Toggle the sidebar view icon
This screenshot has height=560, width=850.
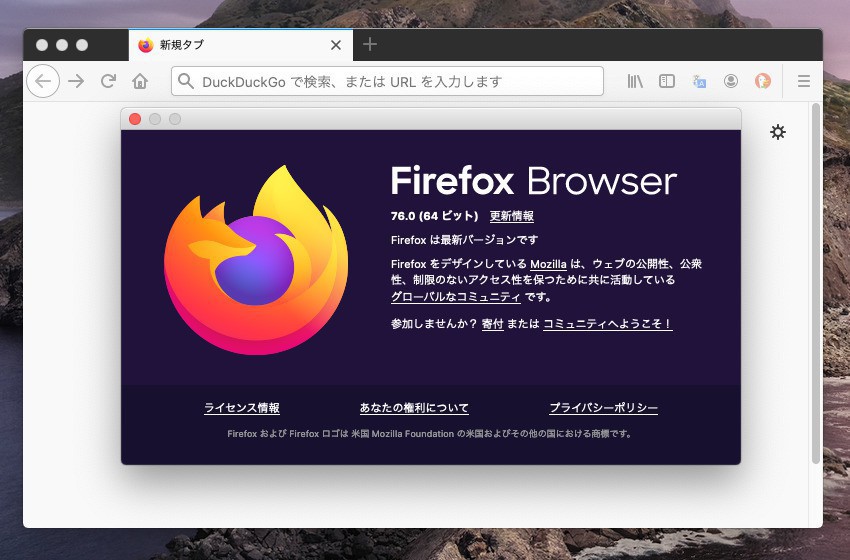[667, 81]
